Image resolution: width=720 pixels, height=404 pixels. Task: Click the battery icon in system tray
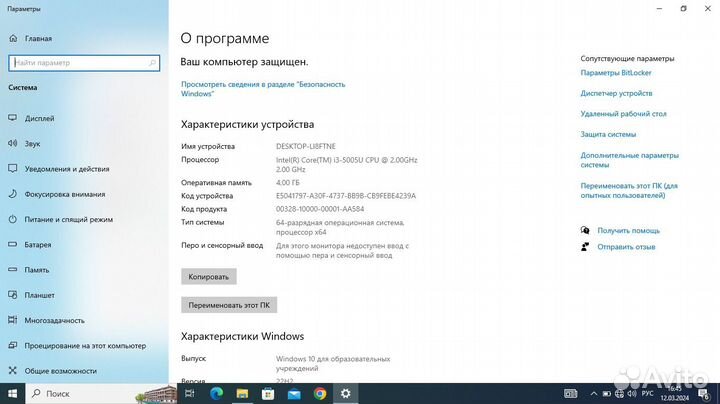(607, 394)
